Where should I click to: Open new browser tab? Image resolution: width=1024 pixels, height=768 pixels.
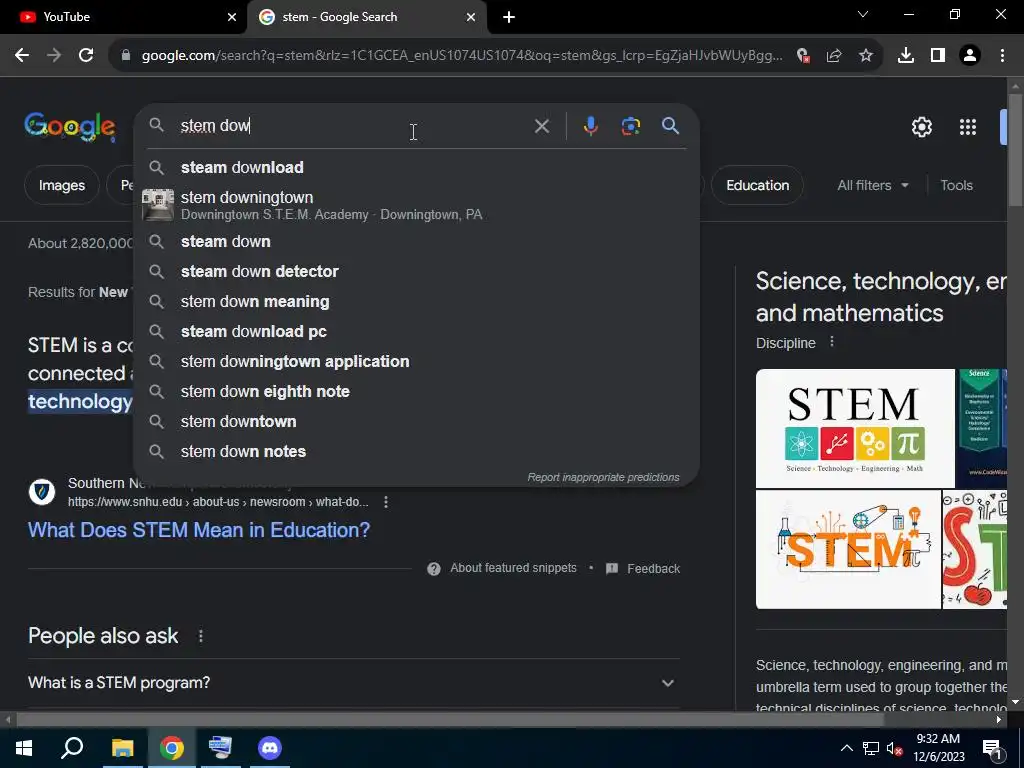click(509, 18)
